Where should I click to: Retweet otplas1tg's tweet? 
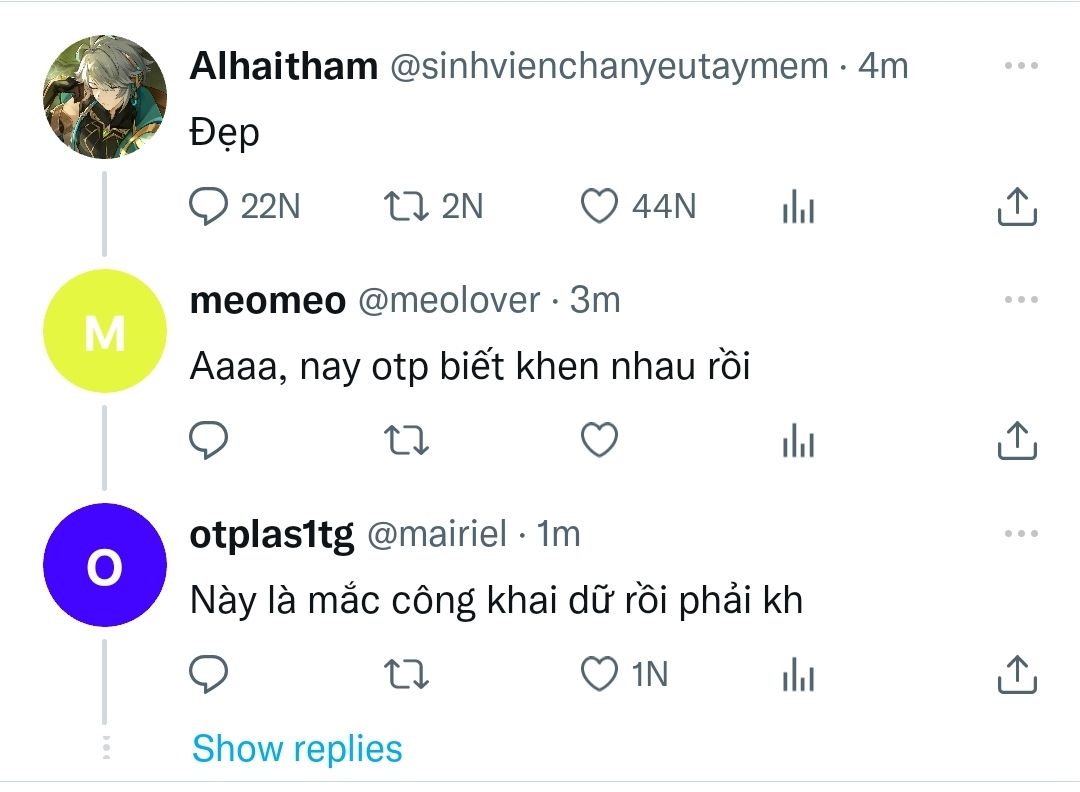click(407, 676)
